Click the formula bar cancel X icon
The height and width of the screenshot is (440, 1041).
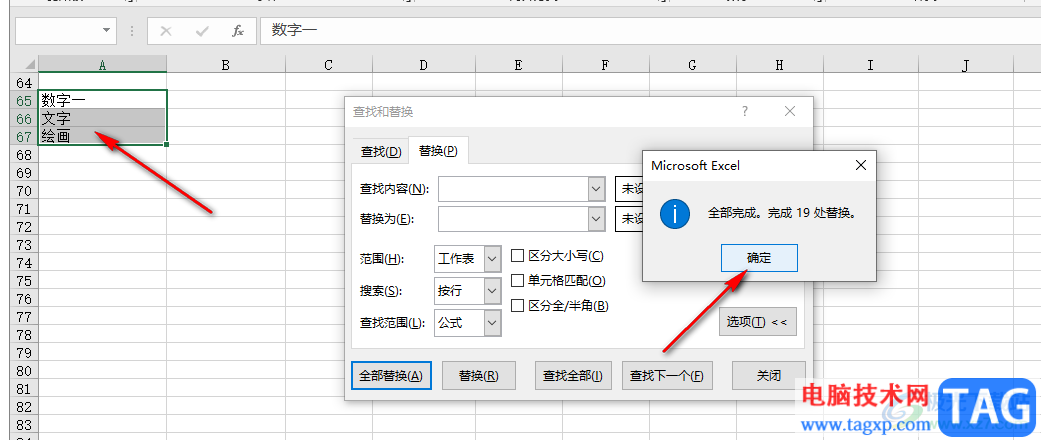(166, 31)
